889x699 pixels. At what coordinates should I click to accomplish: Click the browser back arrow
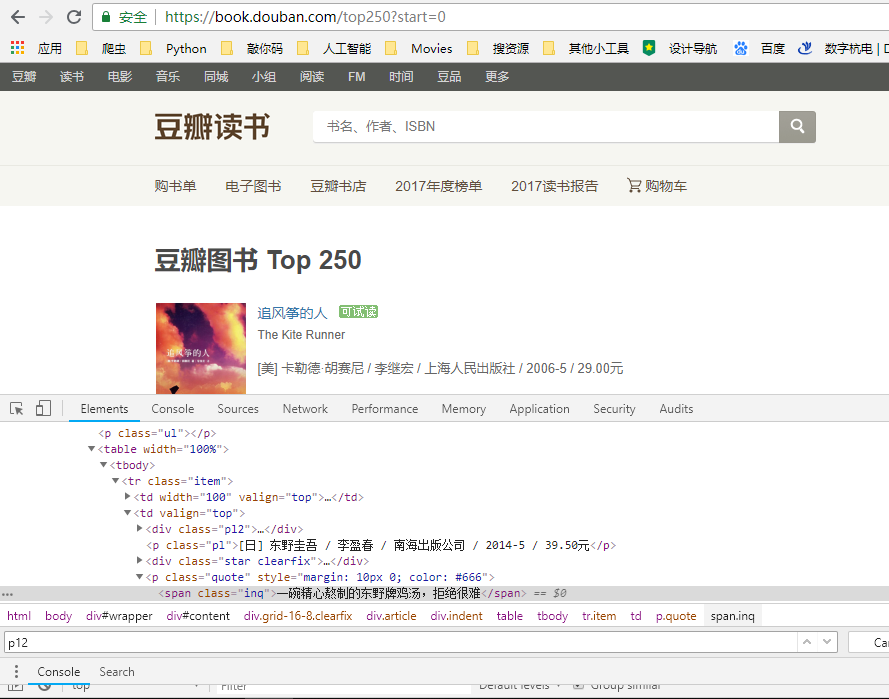tap(18, 17)
